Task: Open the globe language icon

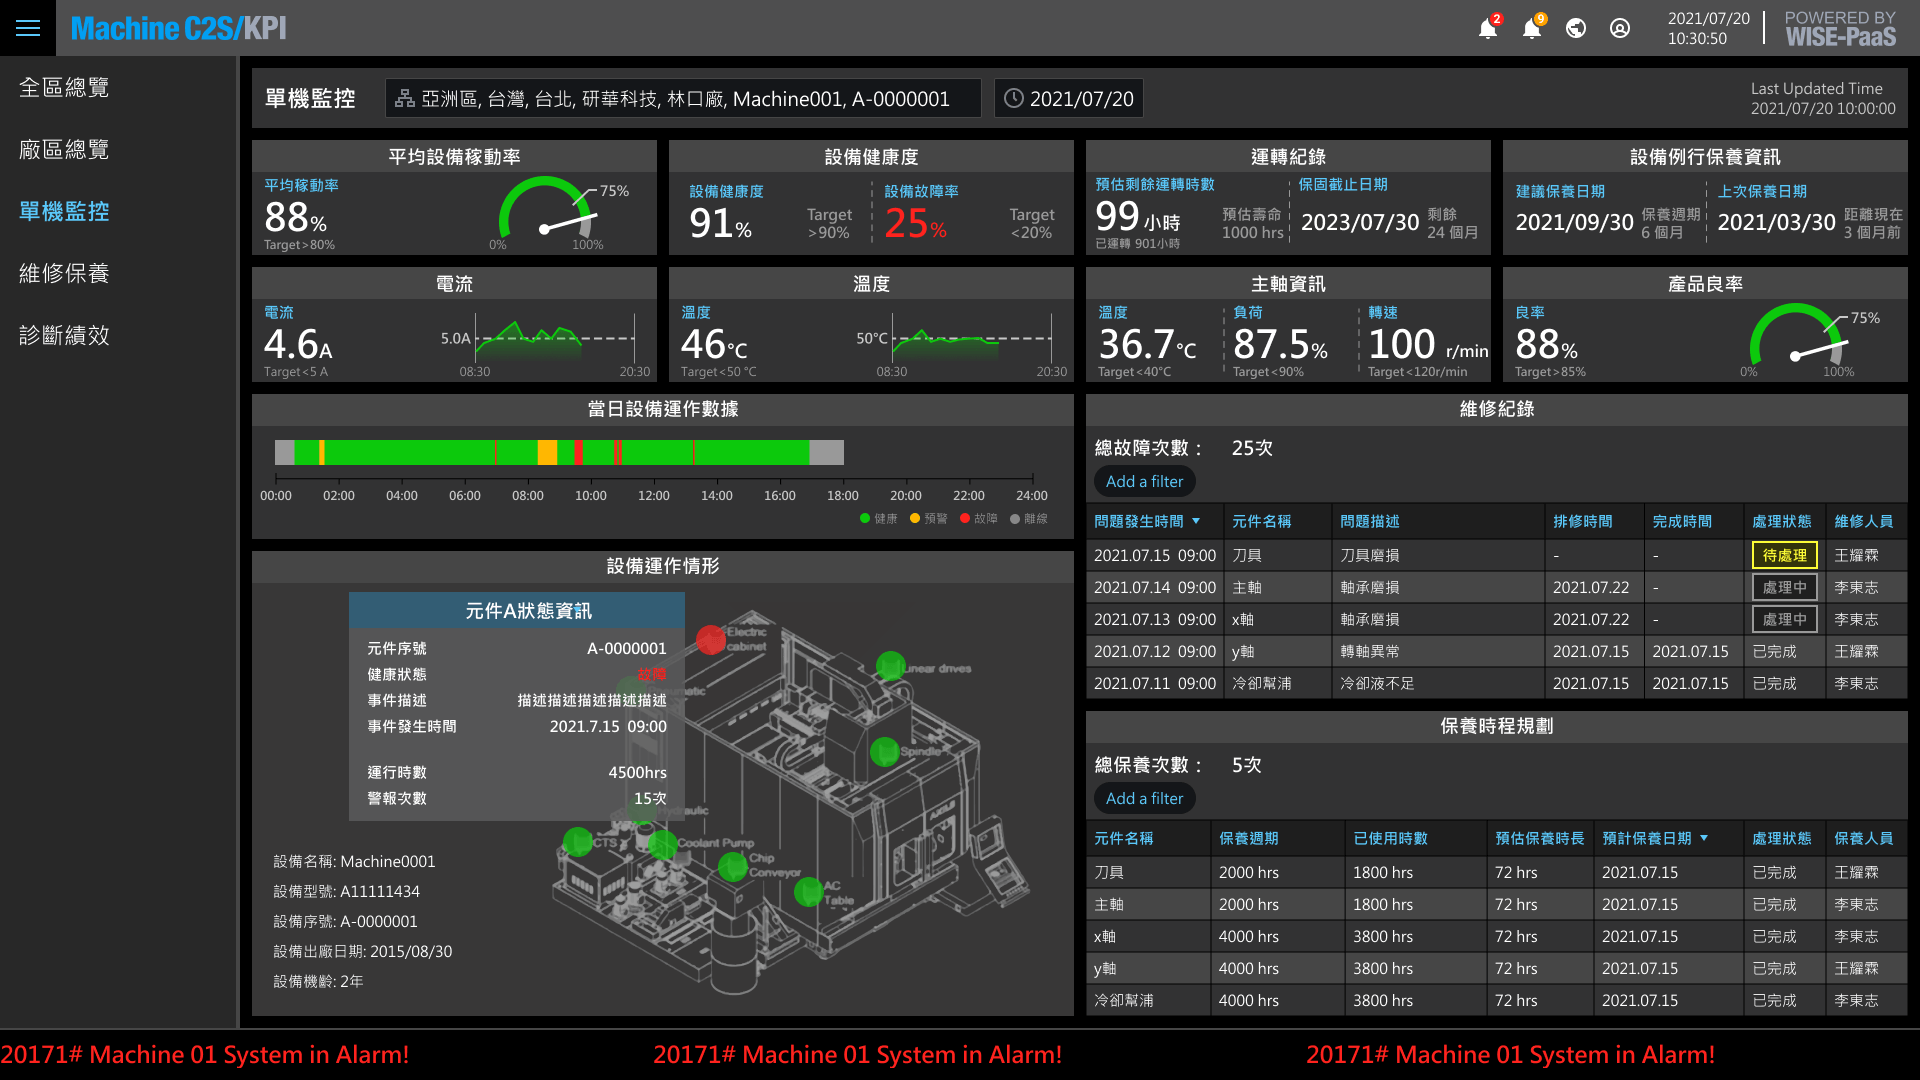Action: point(1576,28)
